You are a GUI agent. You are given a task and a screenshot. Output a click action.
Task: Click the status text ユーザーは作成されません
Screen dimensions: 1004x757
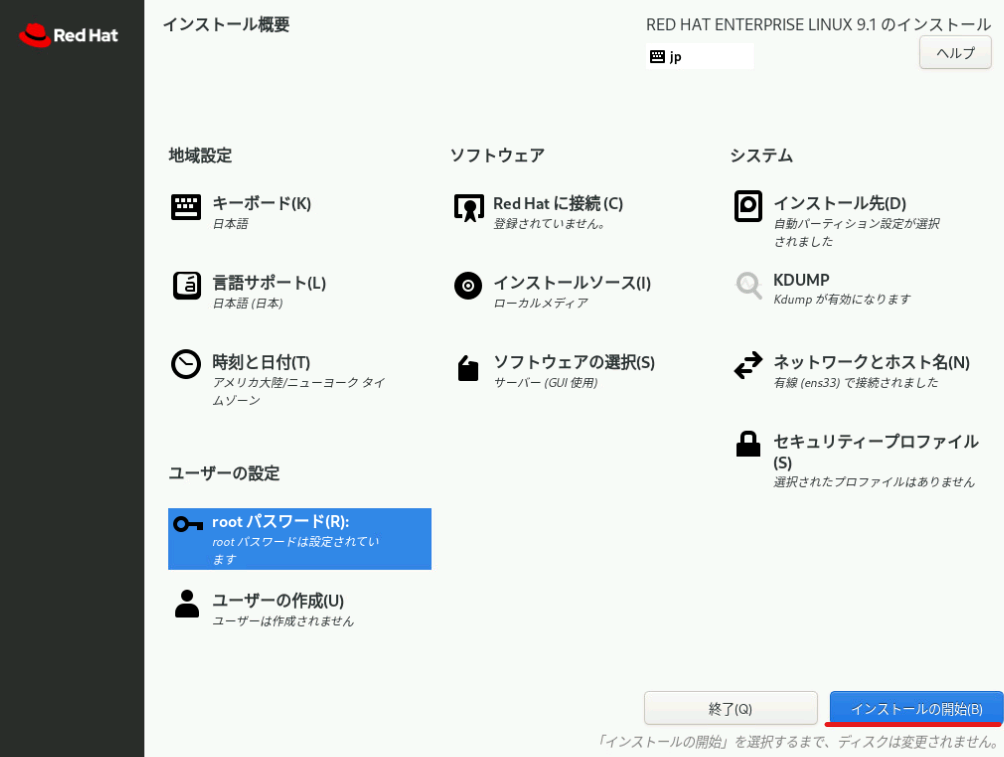pyautogui.click(x=283, y=621)
